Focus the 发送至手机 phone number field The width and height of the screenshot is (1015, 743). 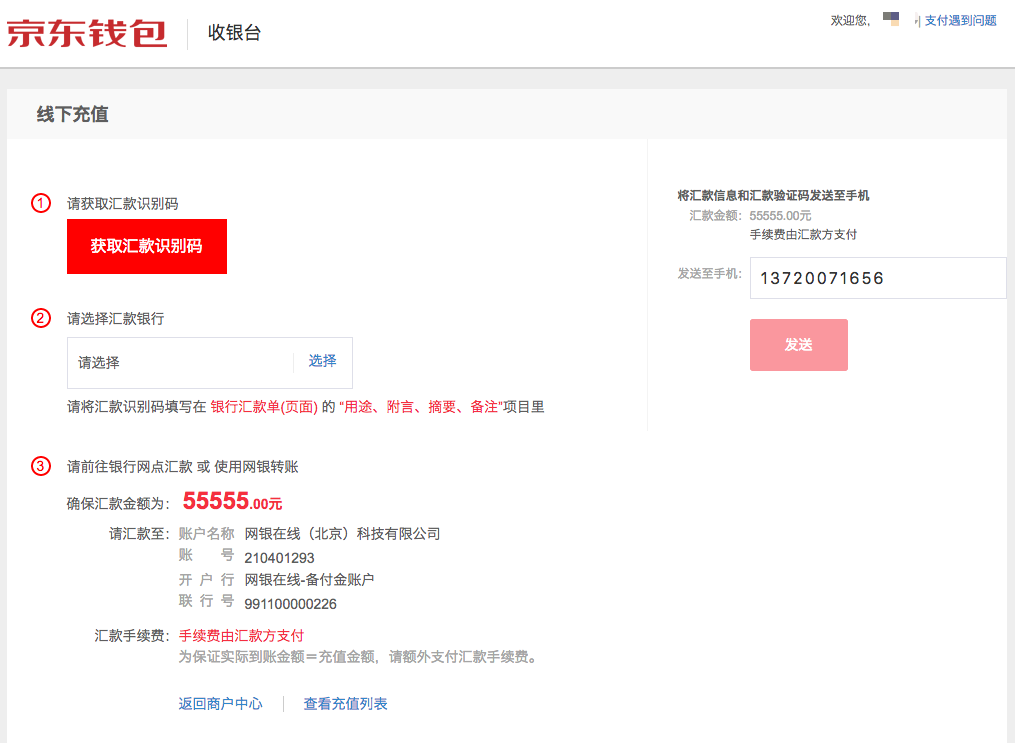878,278
